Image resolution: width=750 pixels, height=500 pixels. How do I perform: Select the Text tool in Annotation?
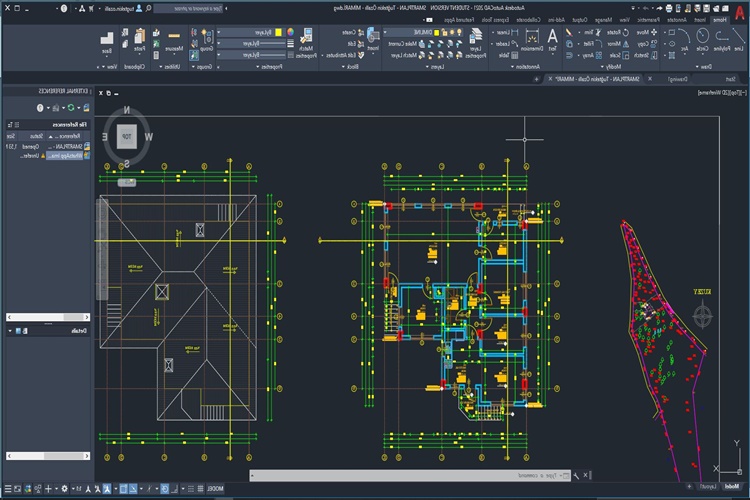[552, 39]
